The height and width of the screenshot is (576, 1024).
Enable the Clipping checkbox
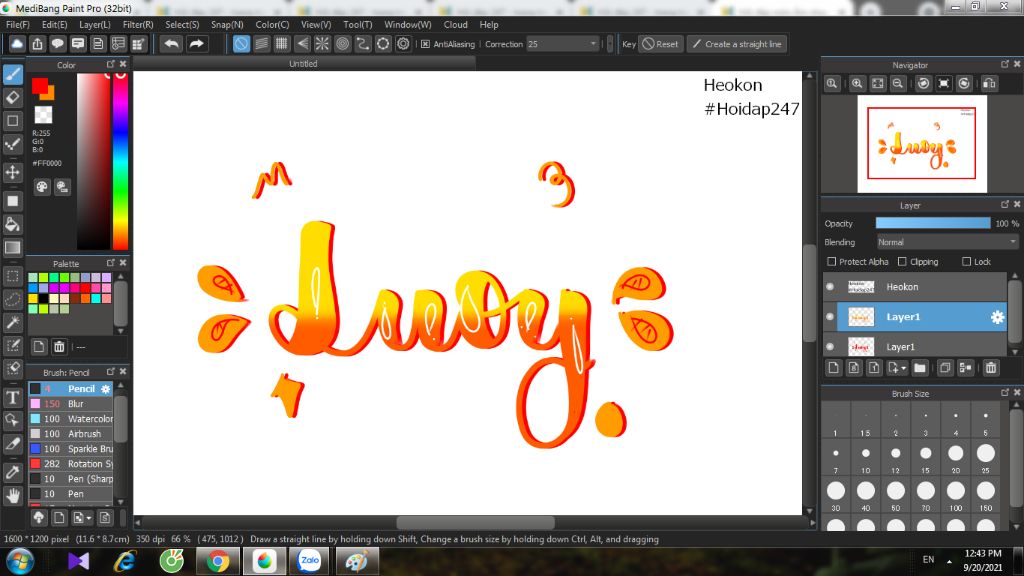(x=902, y=261)
